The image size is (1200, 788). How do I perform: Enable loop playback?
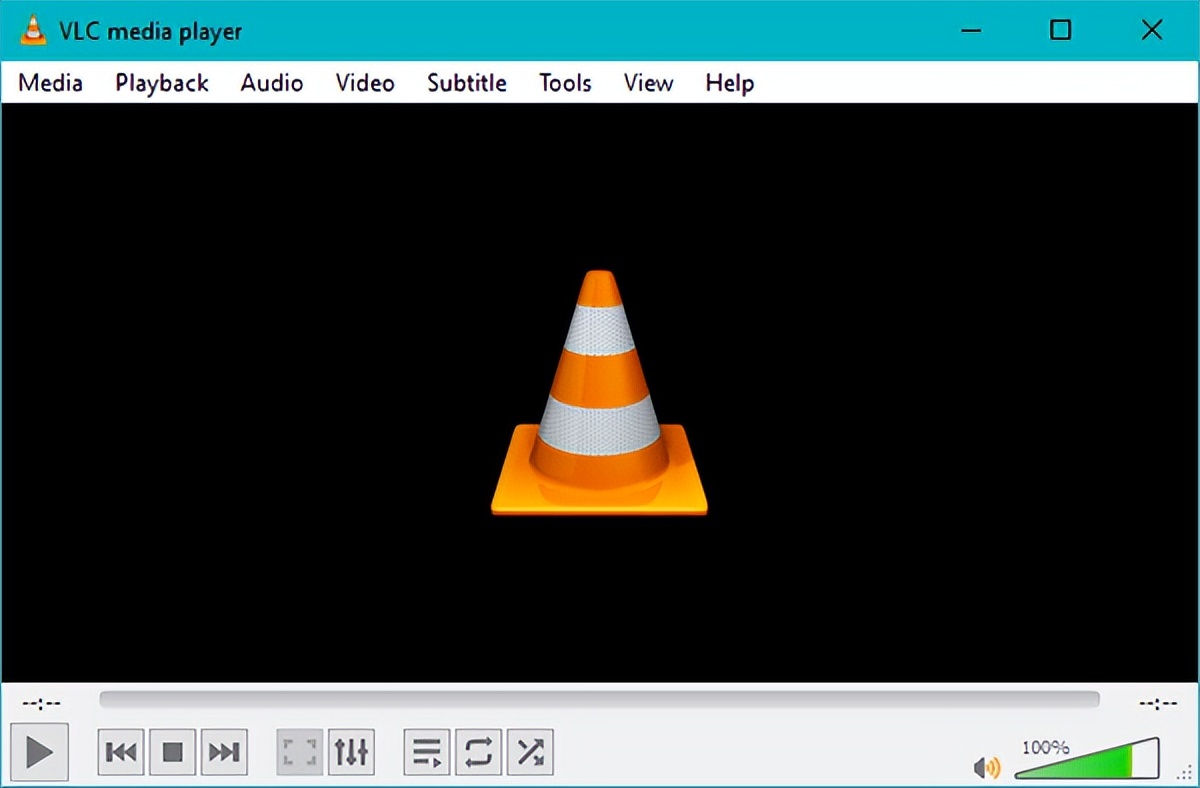[478, 751]
